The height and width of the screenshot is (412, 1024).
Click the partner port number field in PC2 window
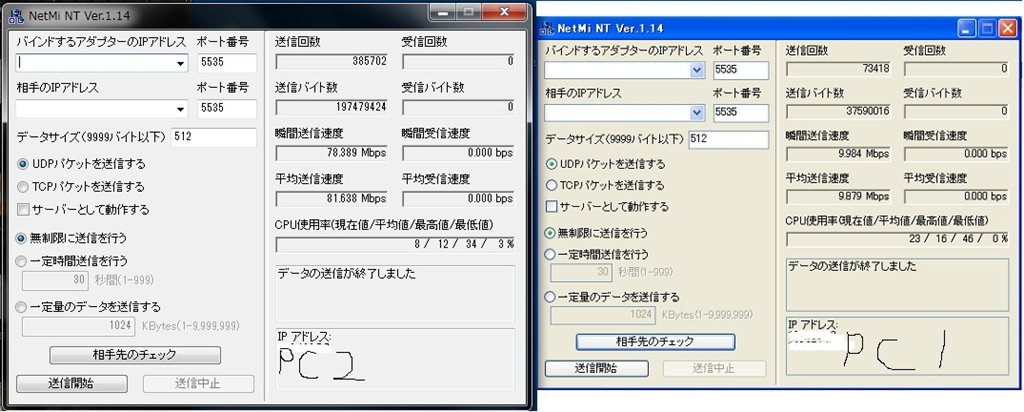[x=227, y=109]
